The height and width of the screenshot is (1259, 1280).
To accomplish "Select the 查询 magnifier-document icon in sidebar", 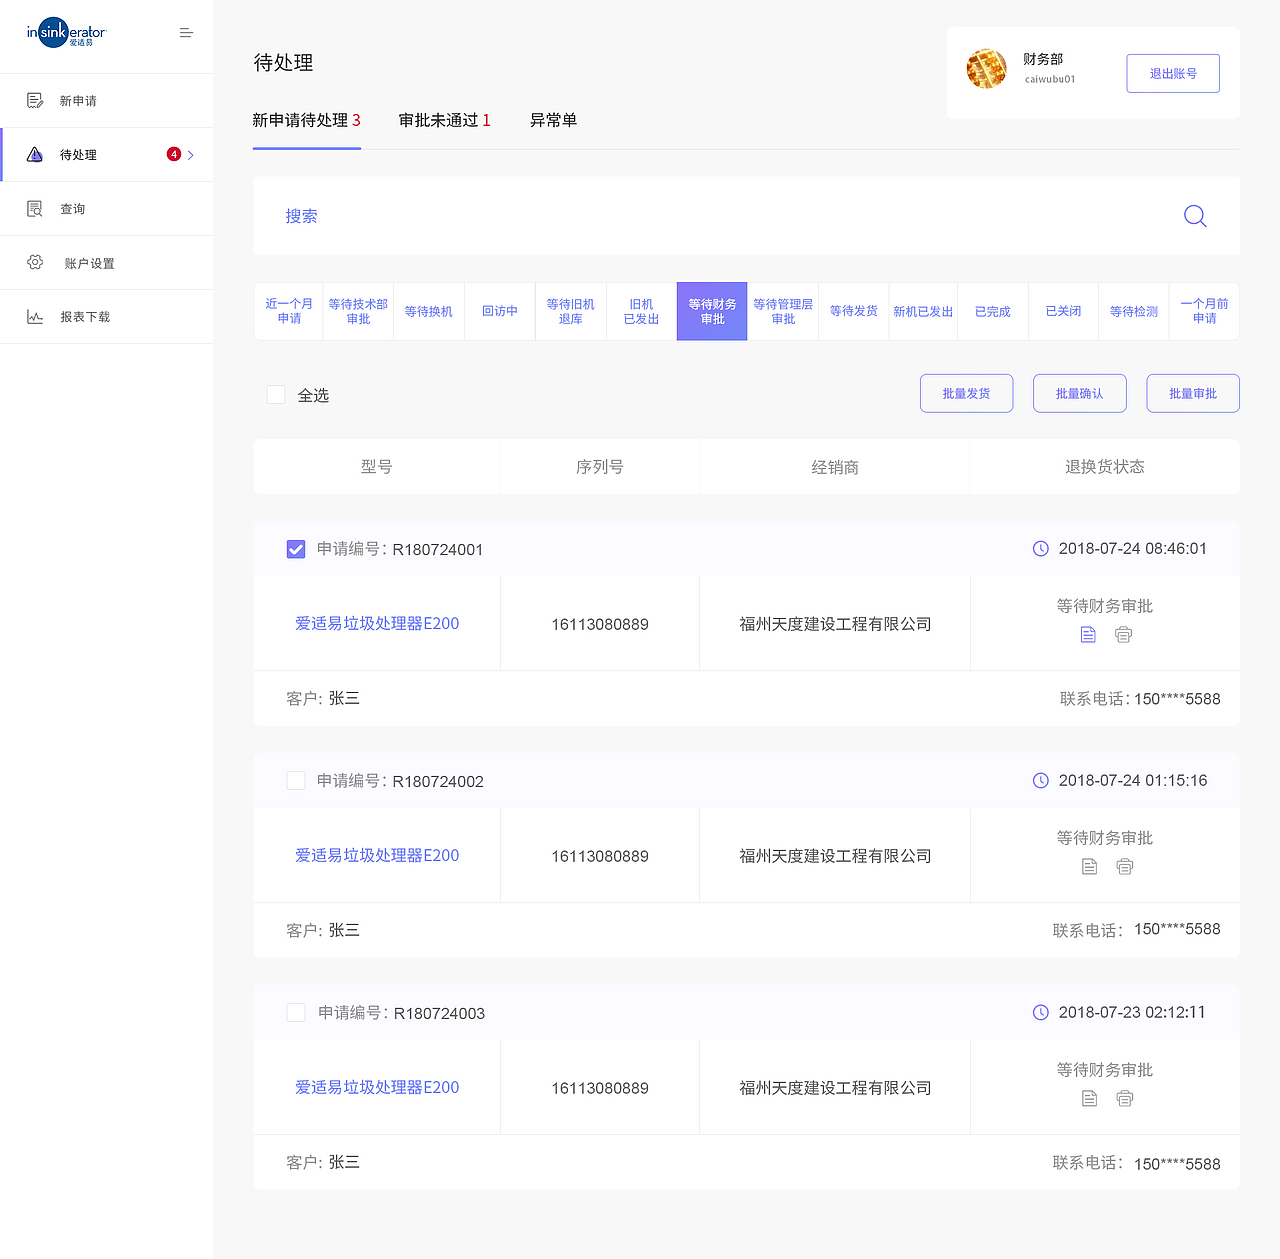I will [35, 208].
